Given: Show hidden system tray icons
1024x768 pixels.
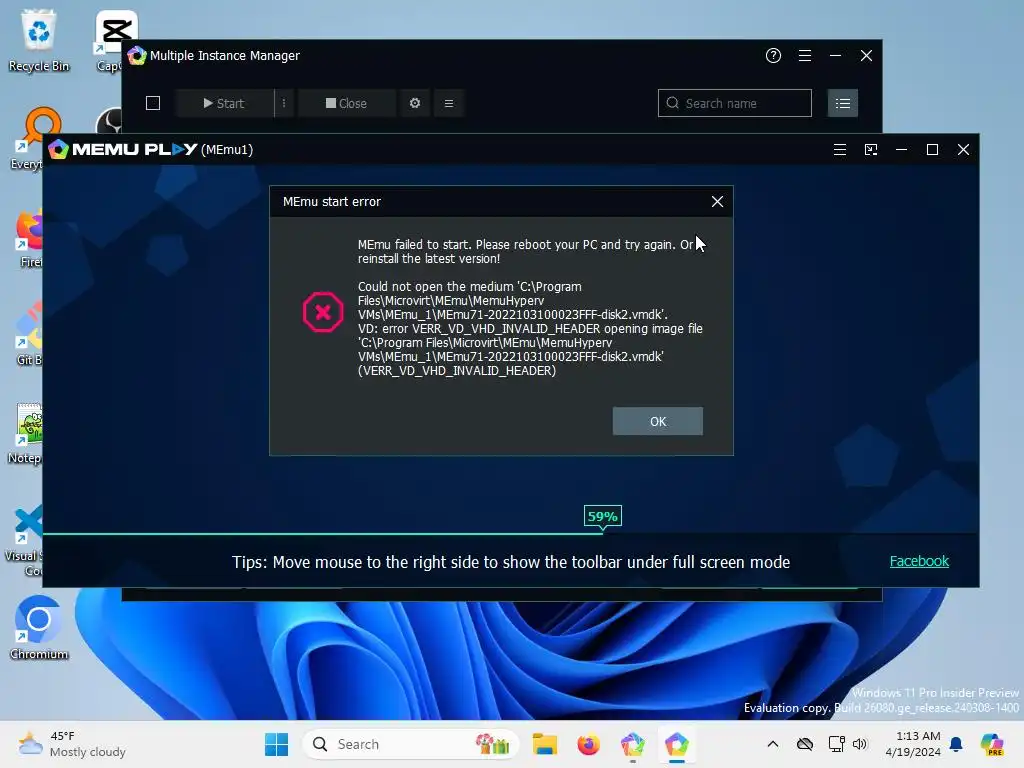Looking at the screenshot, I should point(773,744).
